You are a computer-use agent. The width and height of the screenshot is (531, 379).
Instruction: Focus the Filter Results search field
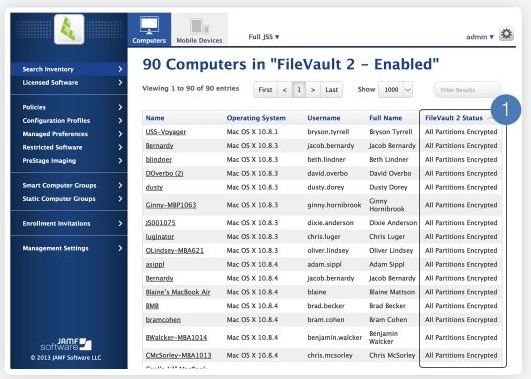pyautogui.click(x=467, y=90)
